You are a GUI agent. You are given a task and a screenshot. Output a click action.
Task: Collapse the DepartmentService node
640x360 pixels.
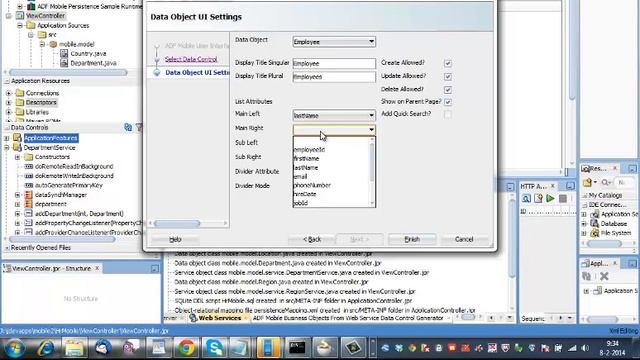[x=7, y=148]
